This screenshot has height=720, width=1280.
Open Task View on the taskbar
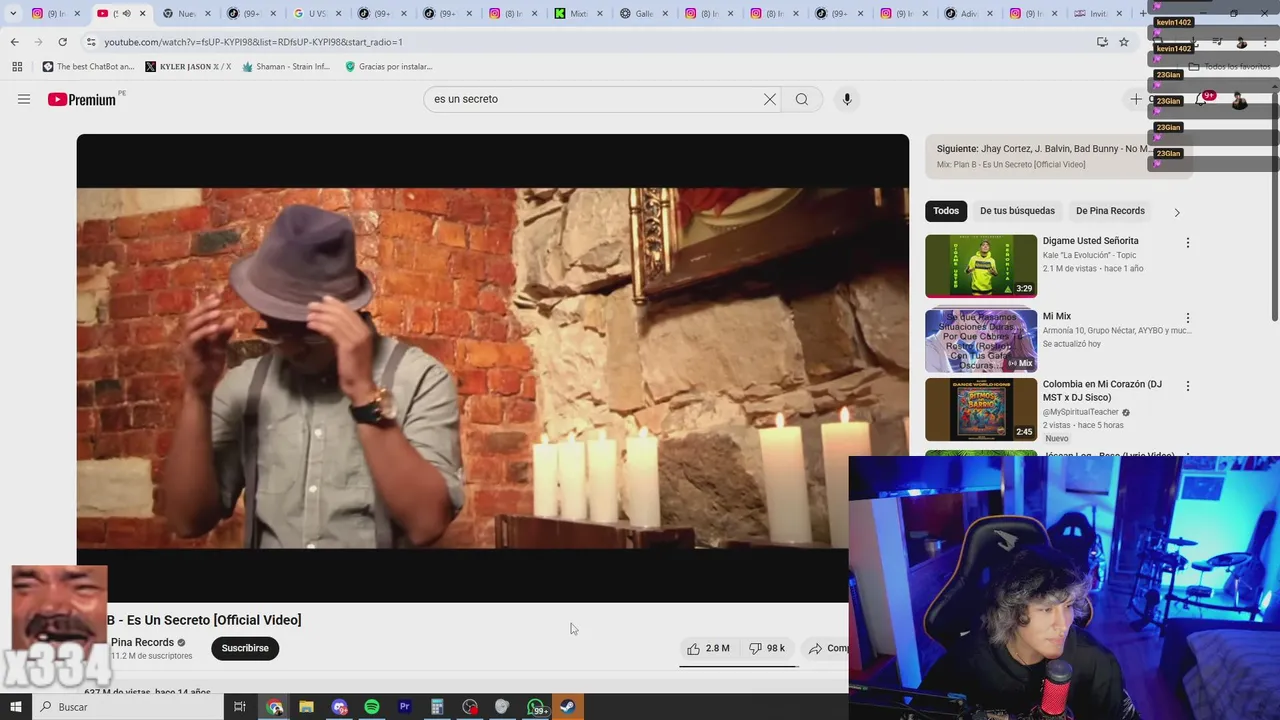tap(240, 707)
